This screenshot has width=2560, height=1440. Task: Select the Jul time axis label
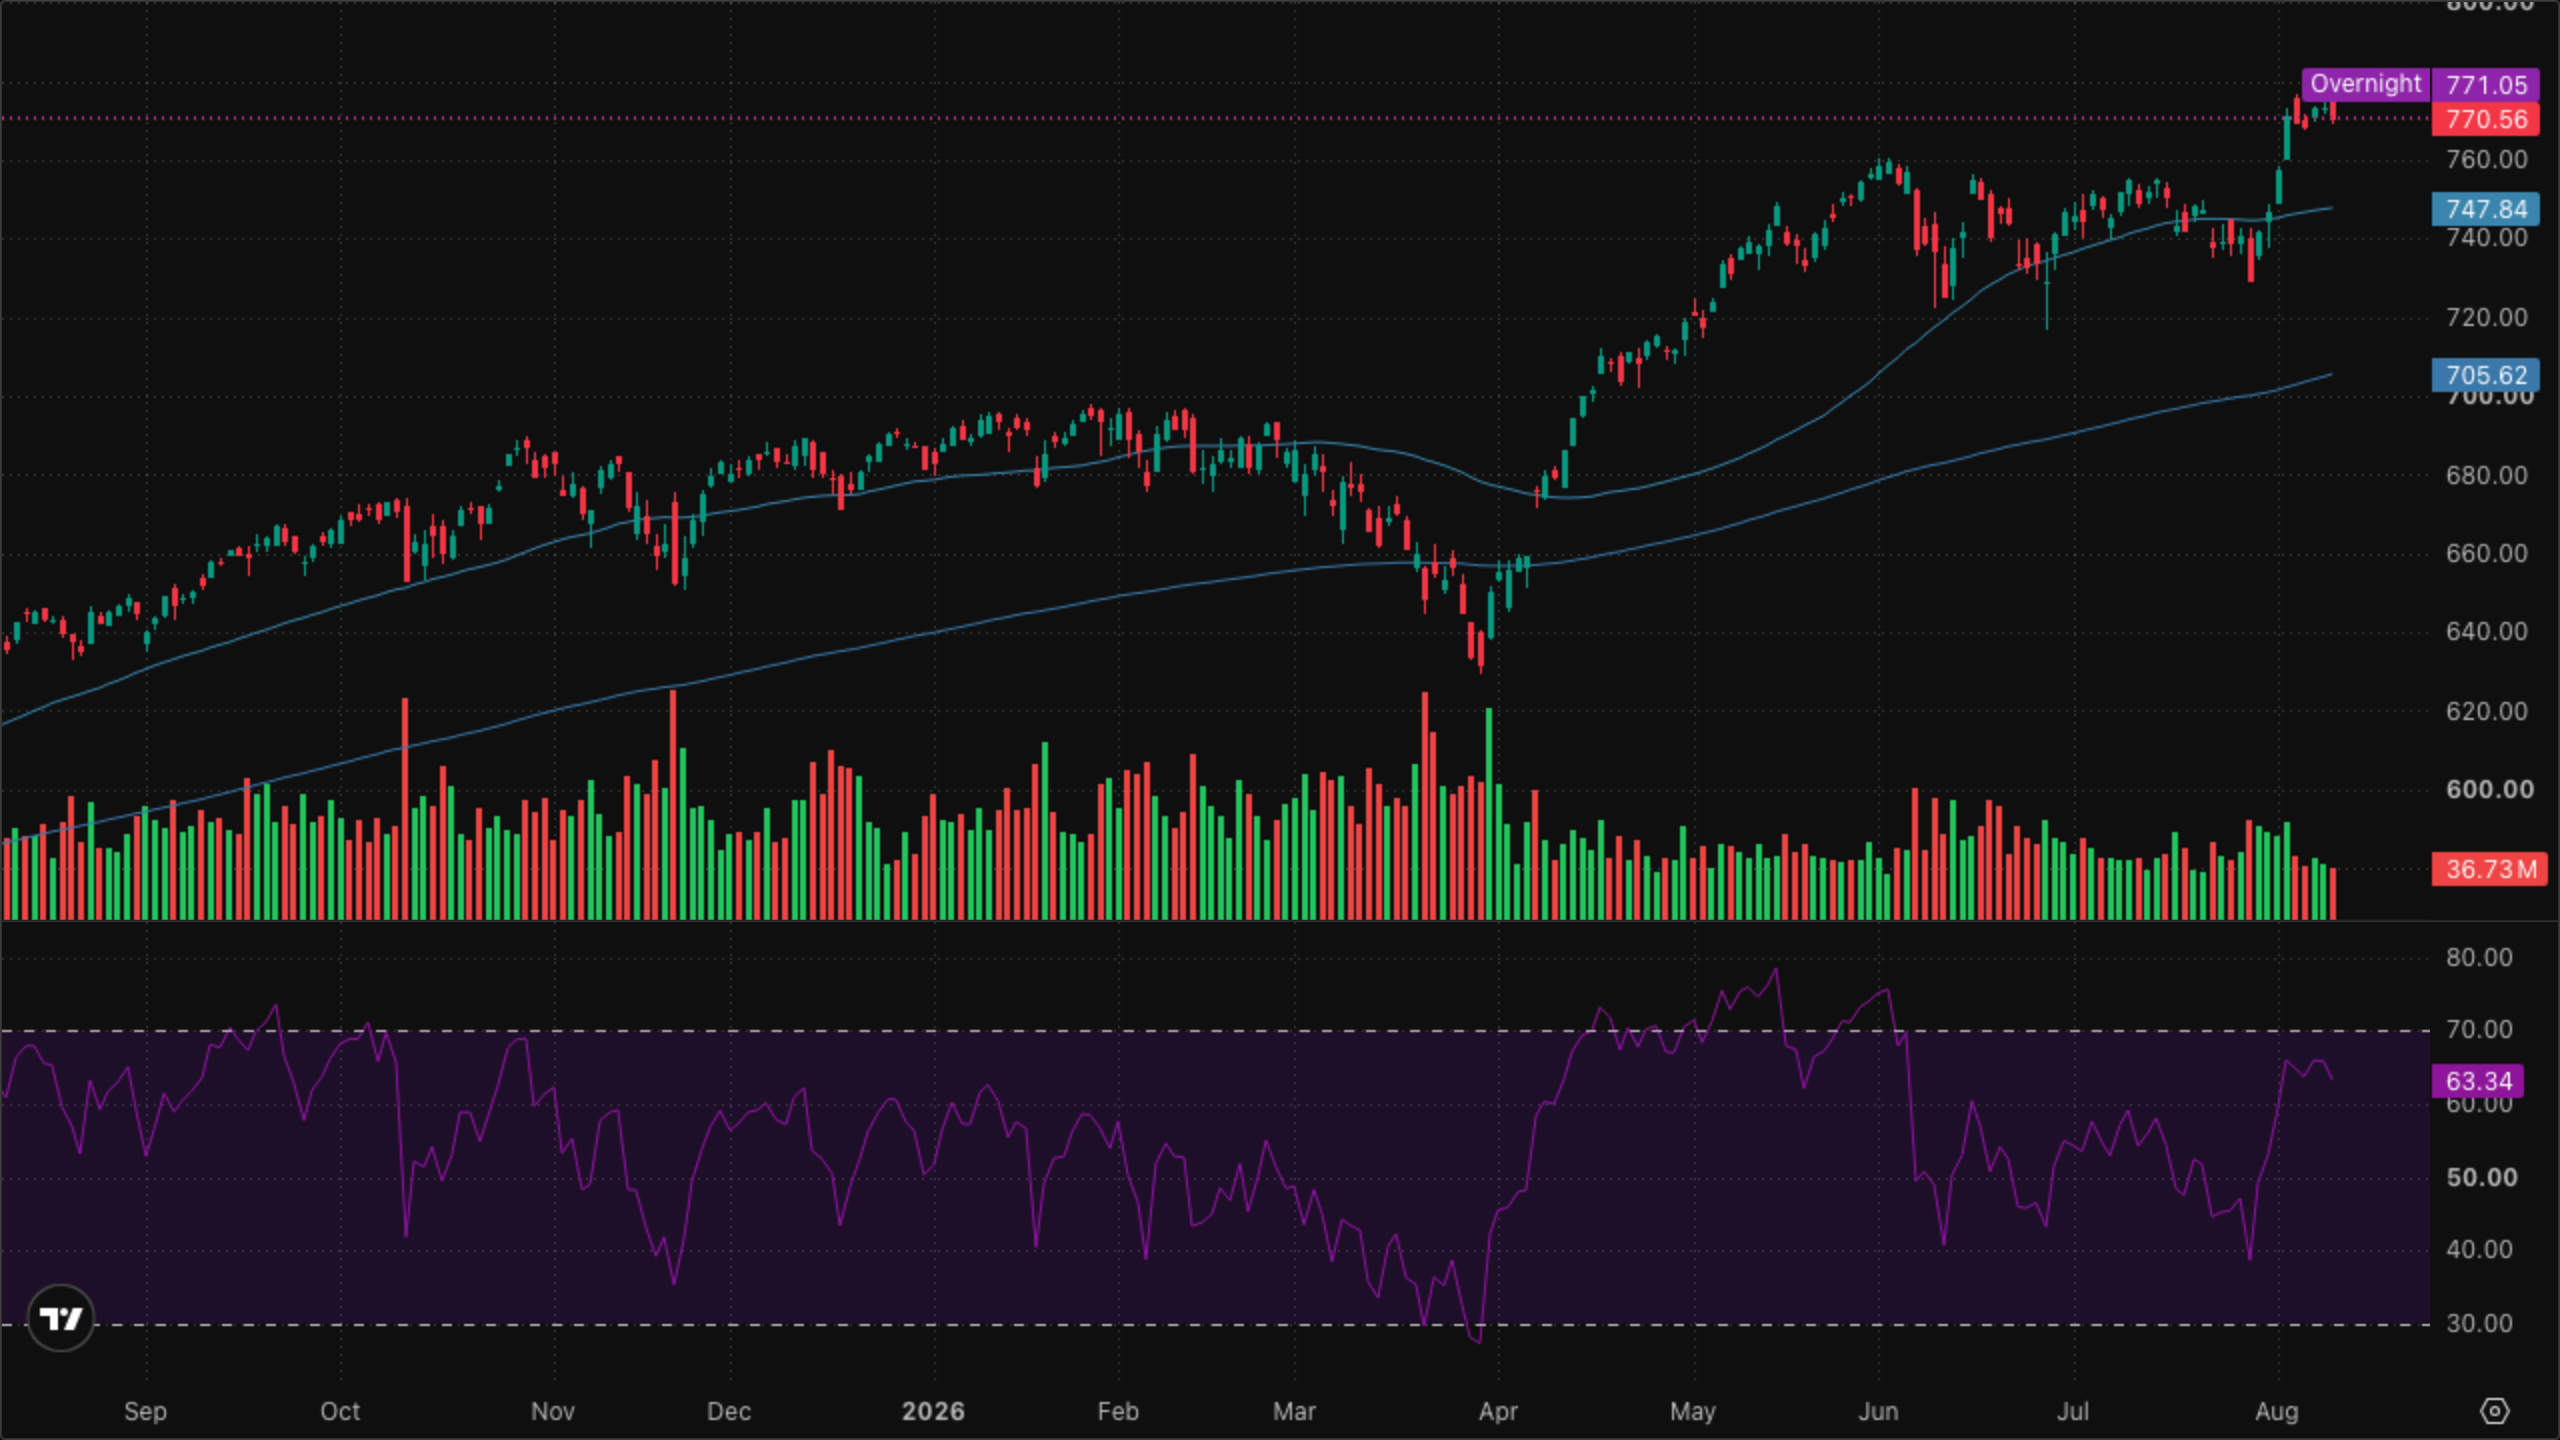click(x=2073, y=1412)
